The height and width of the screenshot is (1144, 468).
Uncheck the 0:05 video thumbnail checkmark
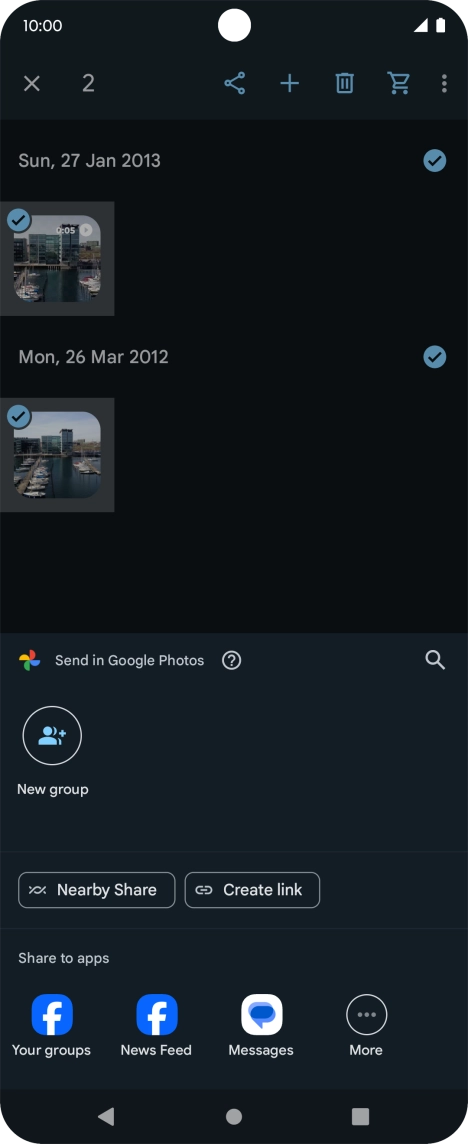coord(19,220)
